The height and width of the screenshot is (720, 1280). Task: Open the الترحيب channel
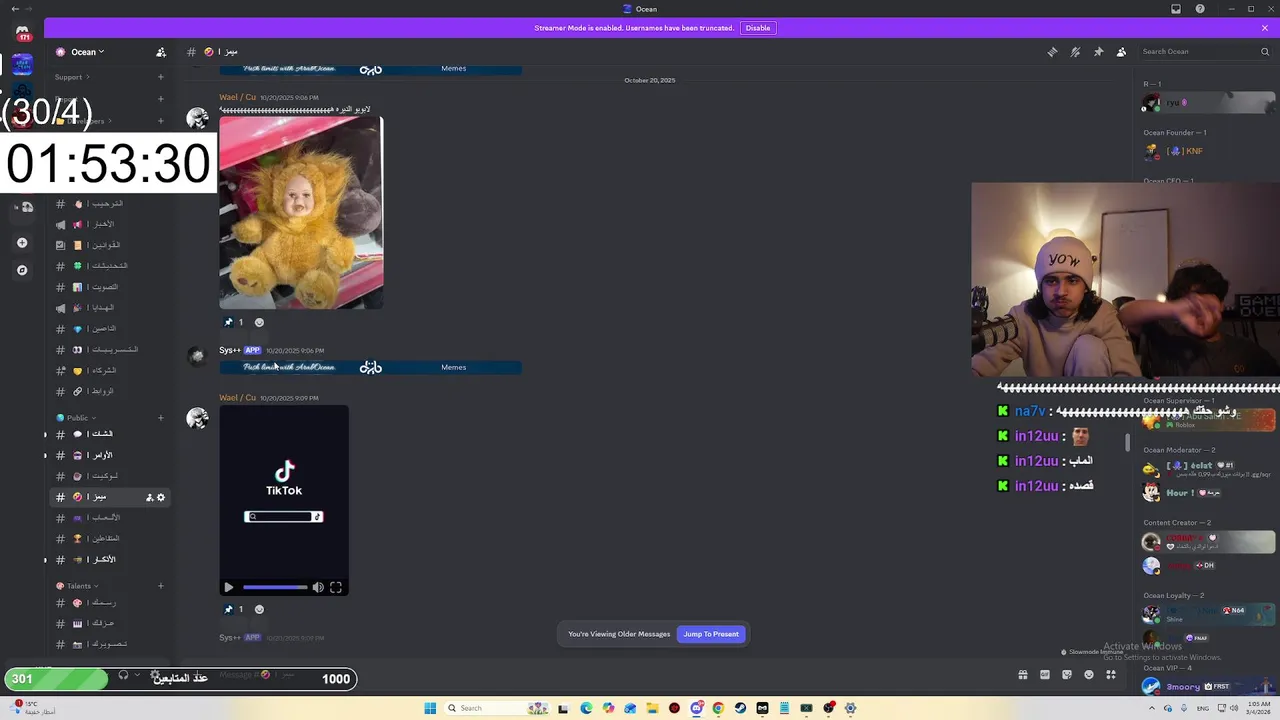(x=110, y=204)
